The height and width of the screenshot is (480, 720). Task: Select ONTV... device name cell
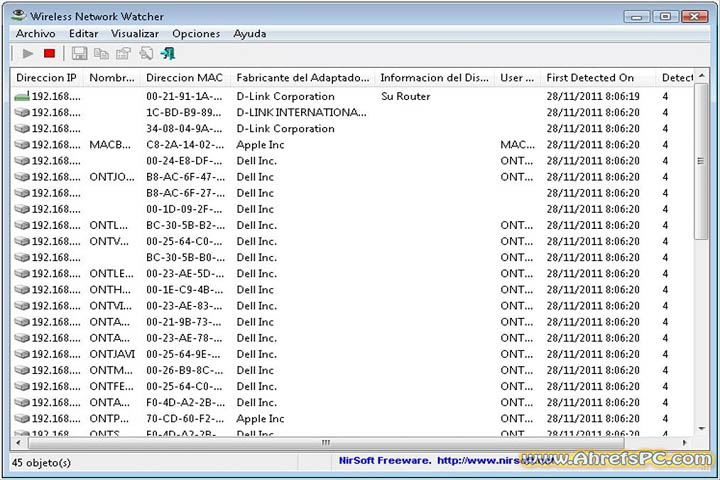tap(109, 241)
